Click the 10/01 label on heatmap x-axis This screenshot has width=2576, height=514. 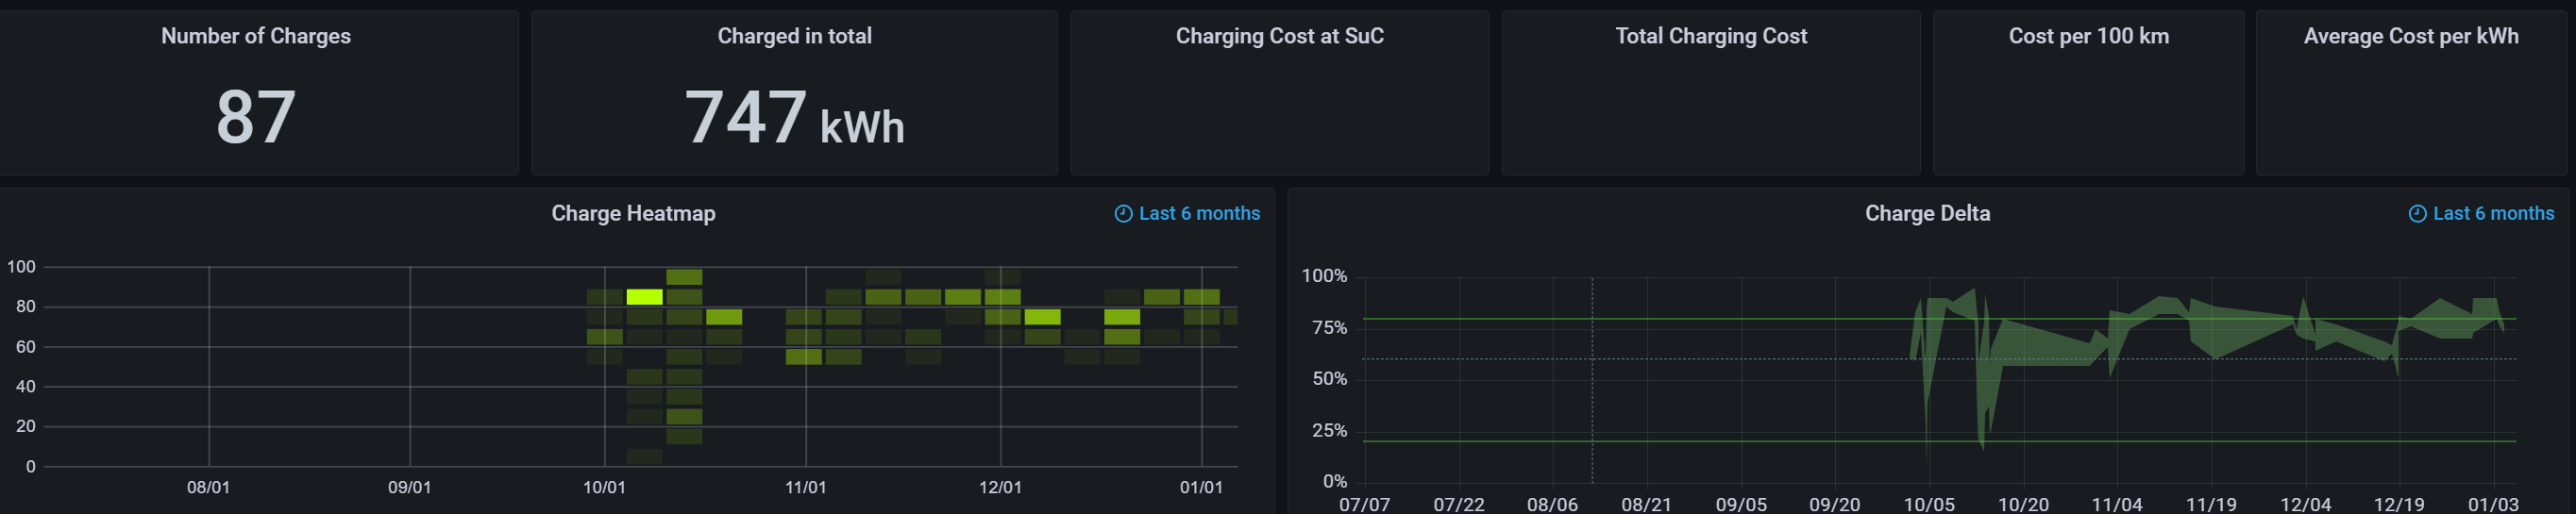point(604,488)
